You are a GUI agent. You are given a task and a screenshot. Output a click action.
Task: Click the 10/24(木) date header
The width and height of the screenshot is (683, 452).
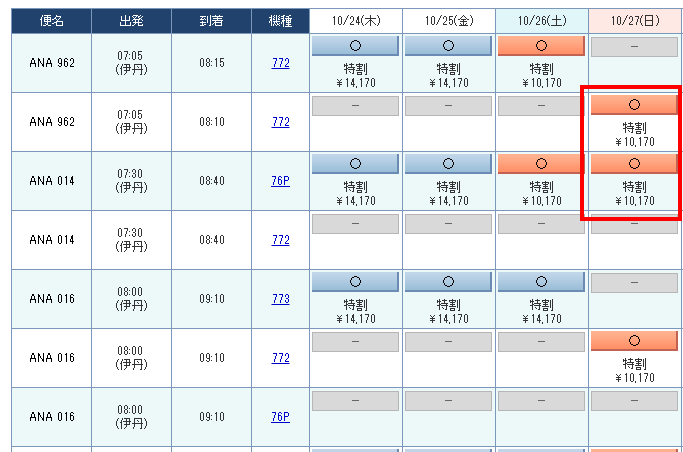(x=356, y=21)
